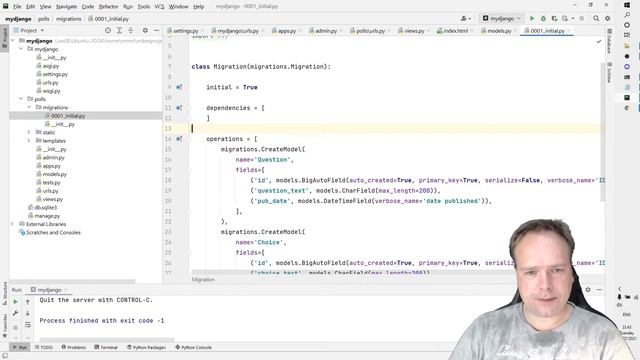Click the Run console horizontal scrollbar
The height and width of the screenshot is (360, 640).
pos(107,339)
